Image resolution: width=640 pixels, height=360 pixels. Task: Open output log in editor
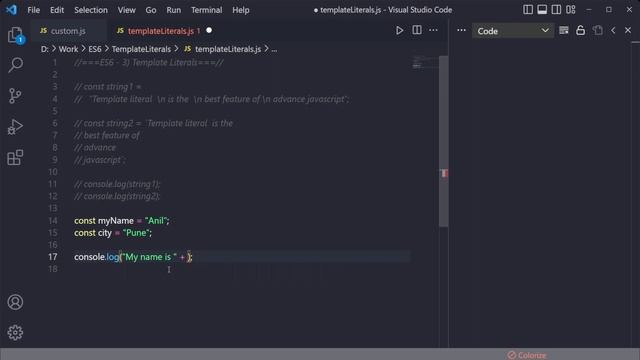click(x=598, y=31)
